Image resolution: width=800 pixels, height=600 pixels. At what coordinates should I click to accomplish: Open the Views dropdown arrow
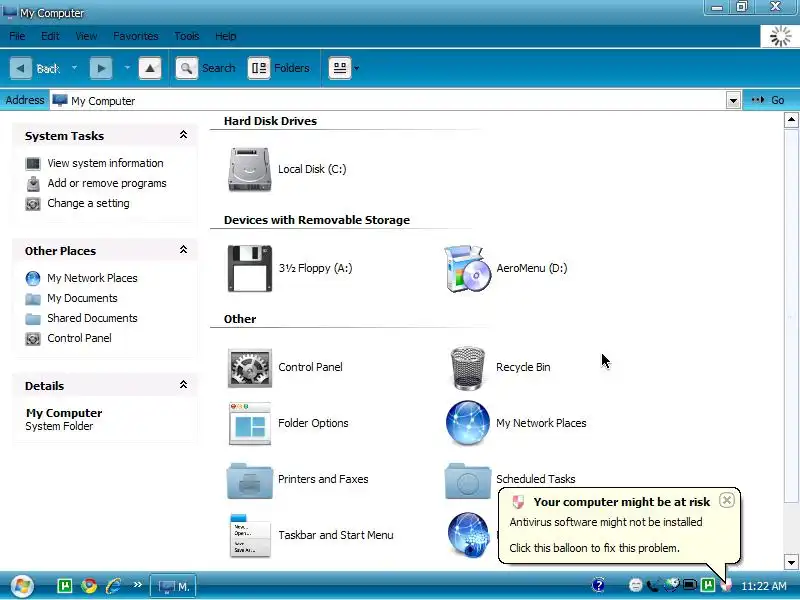click(357, 68)
